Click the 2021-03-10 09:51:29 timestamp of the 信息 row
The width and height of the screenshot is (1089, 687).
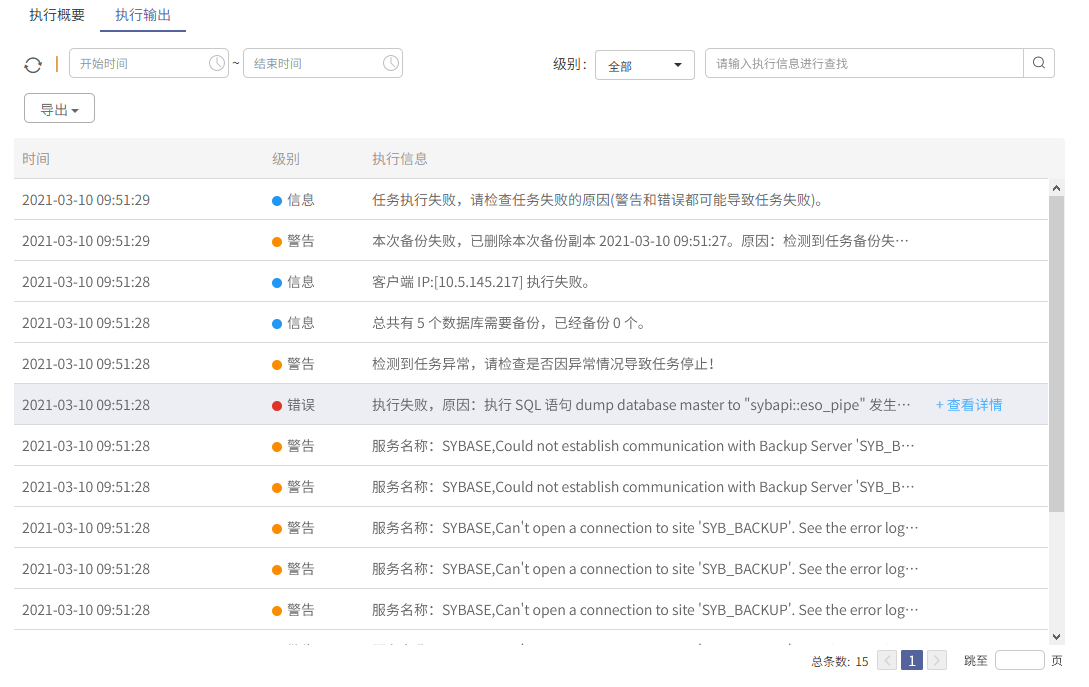pyautogui.click(x=86, y=200)
